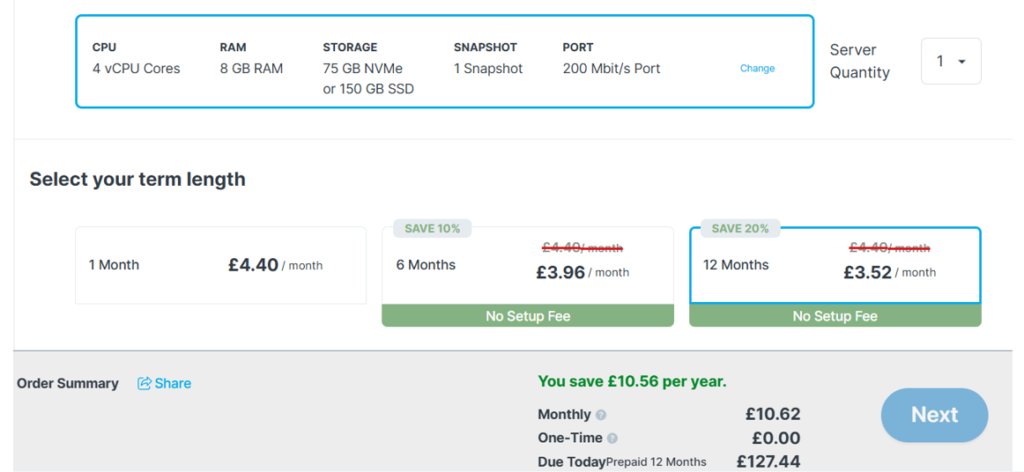1024x472 pixels.
Task: Click the info icon beside One-Time
Action: click(612, 438)
